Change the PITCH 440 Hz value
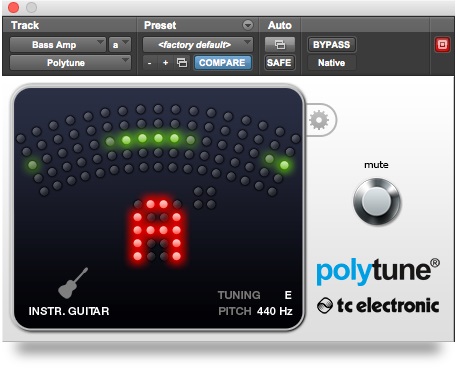458x371 pixels. click(275, 311)
